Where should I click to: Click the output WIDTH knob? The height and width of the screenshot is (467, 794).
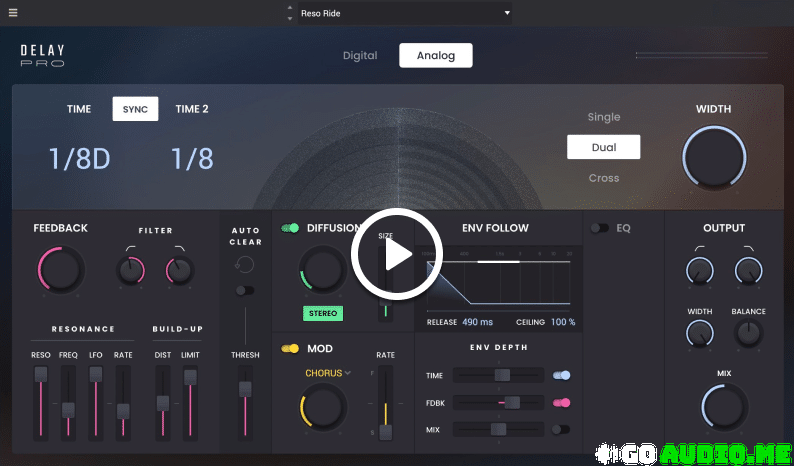(700, 334)
